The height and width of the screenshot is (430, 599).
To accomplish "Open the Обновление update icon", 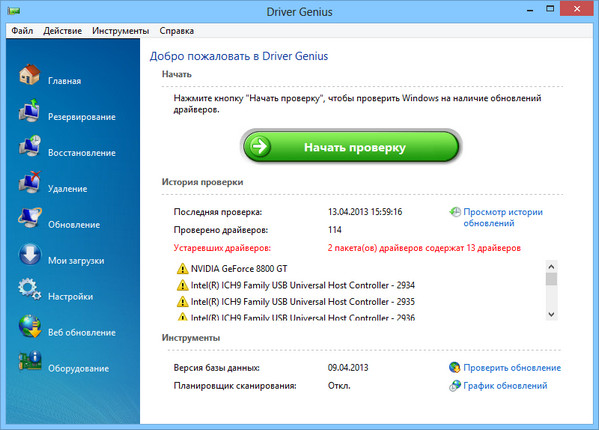I will 29,218.
